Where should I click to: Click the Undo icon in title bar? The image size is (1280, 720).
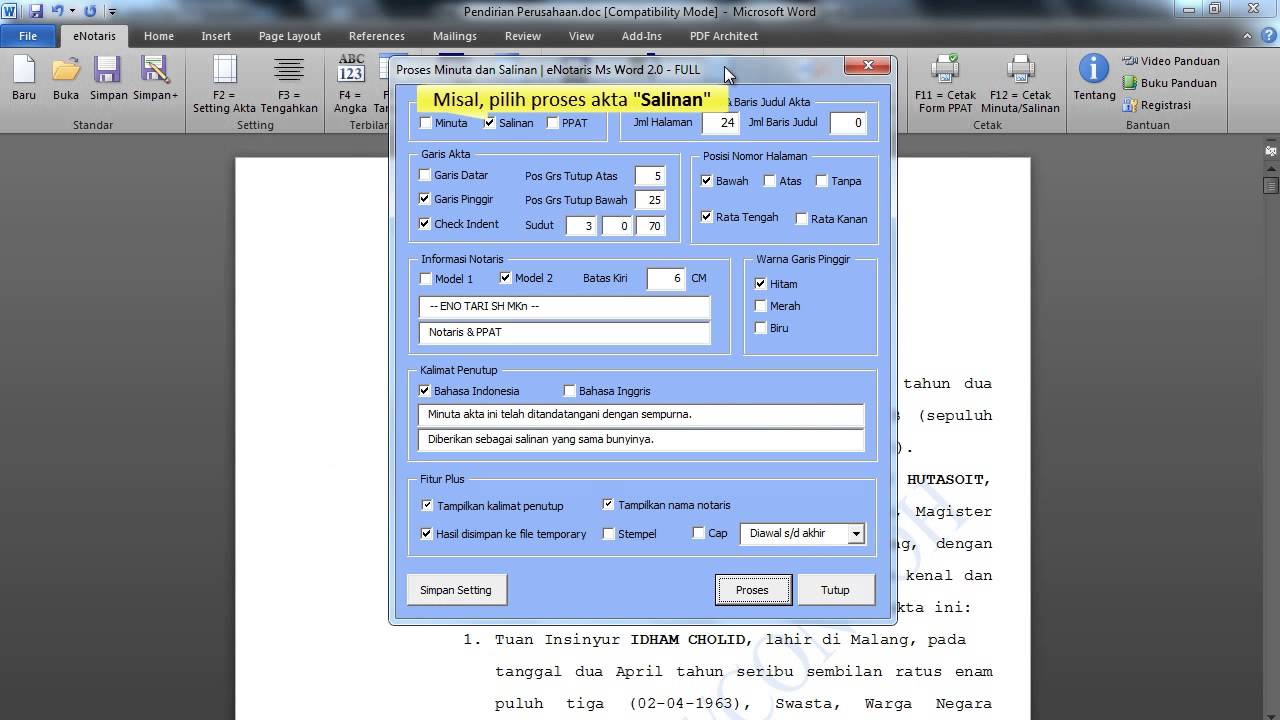point(57,12)
